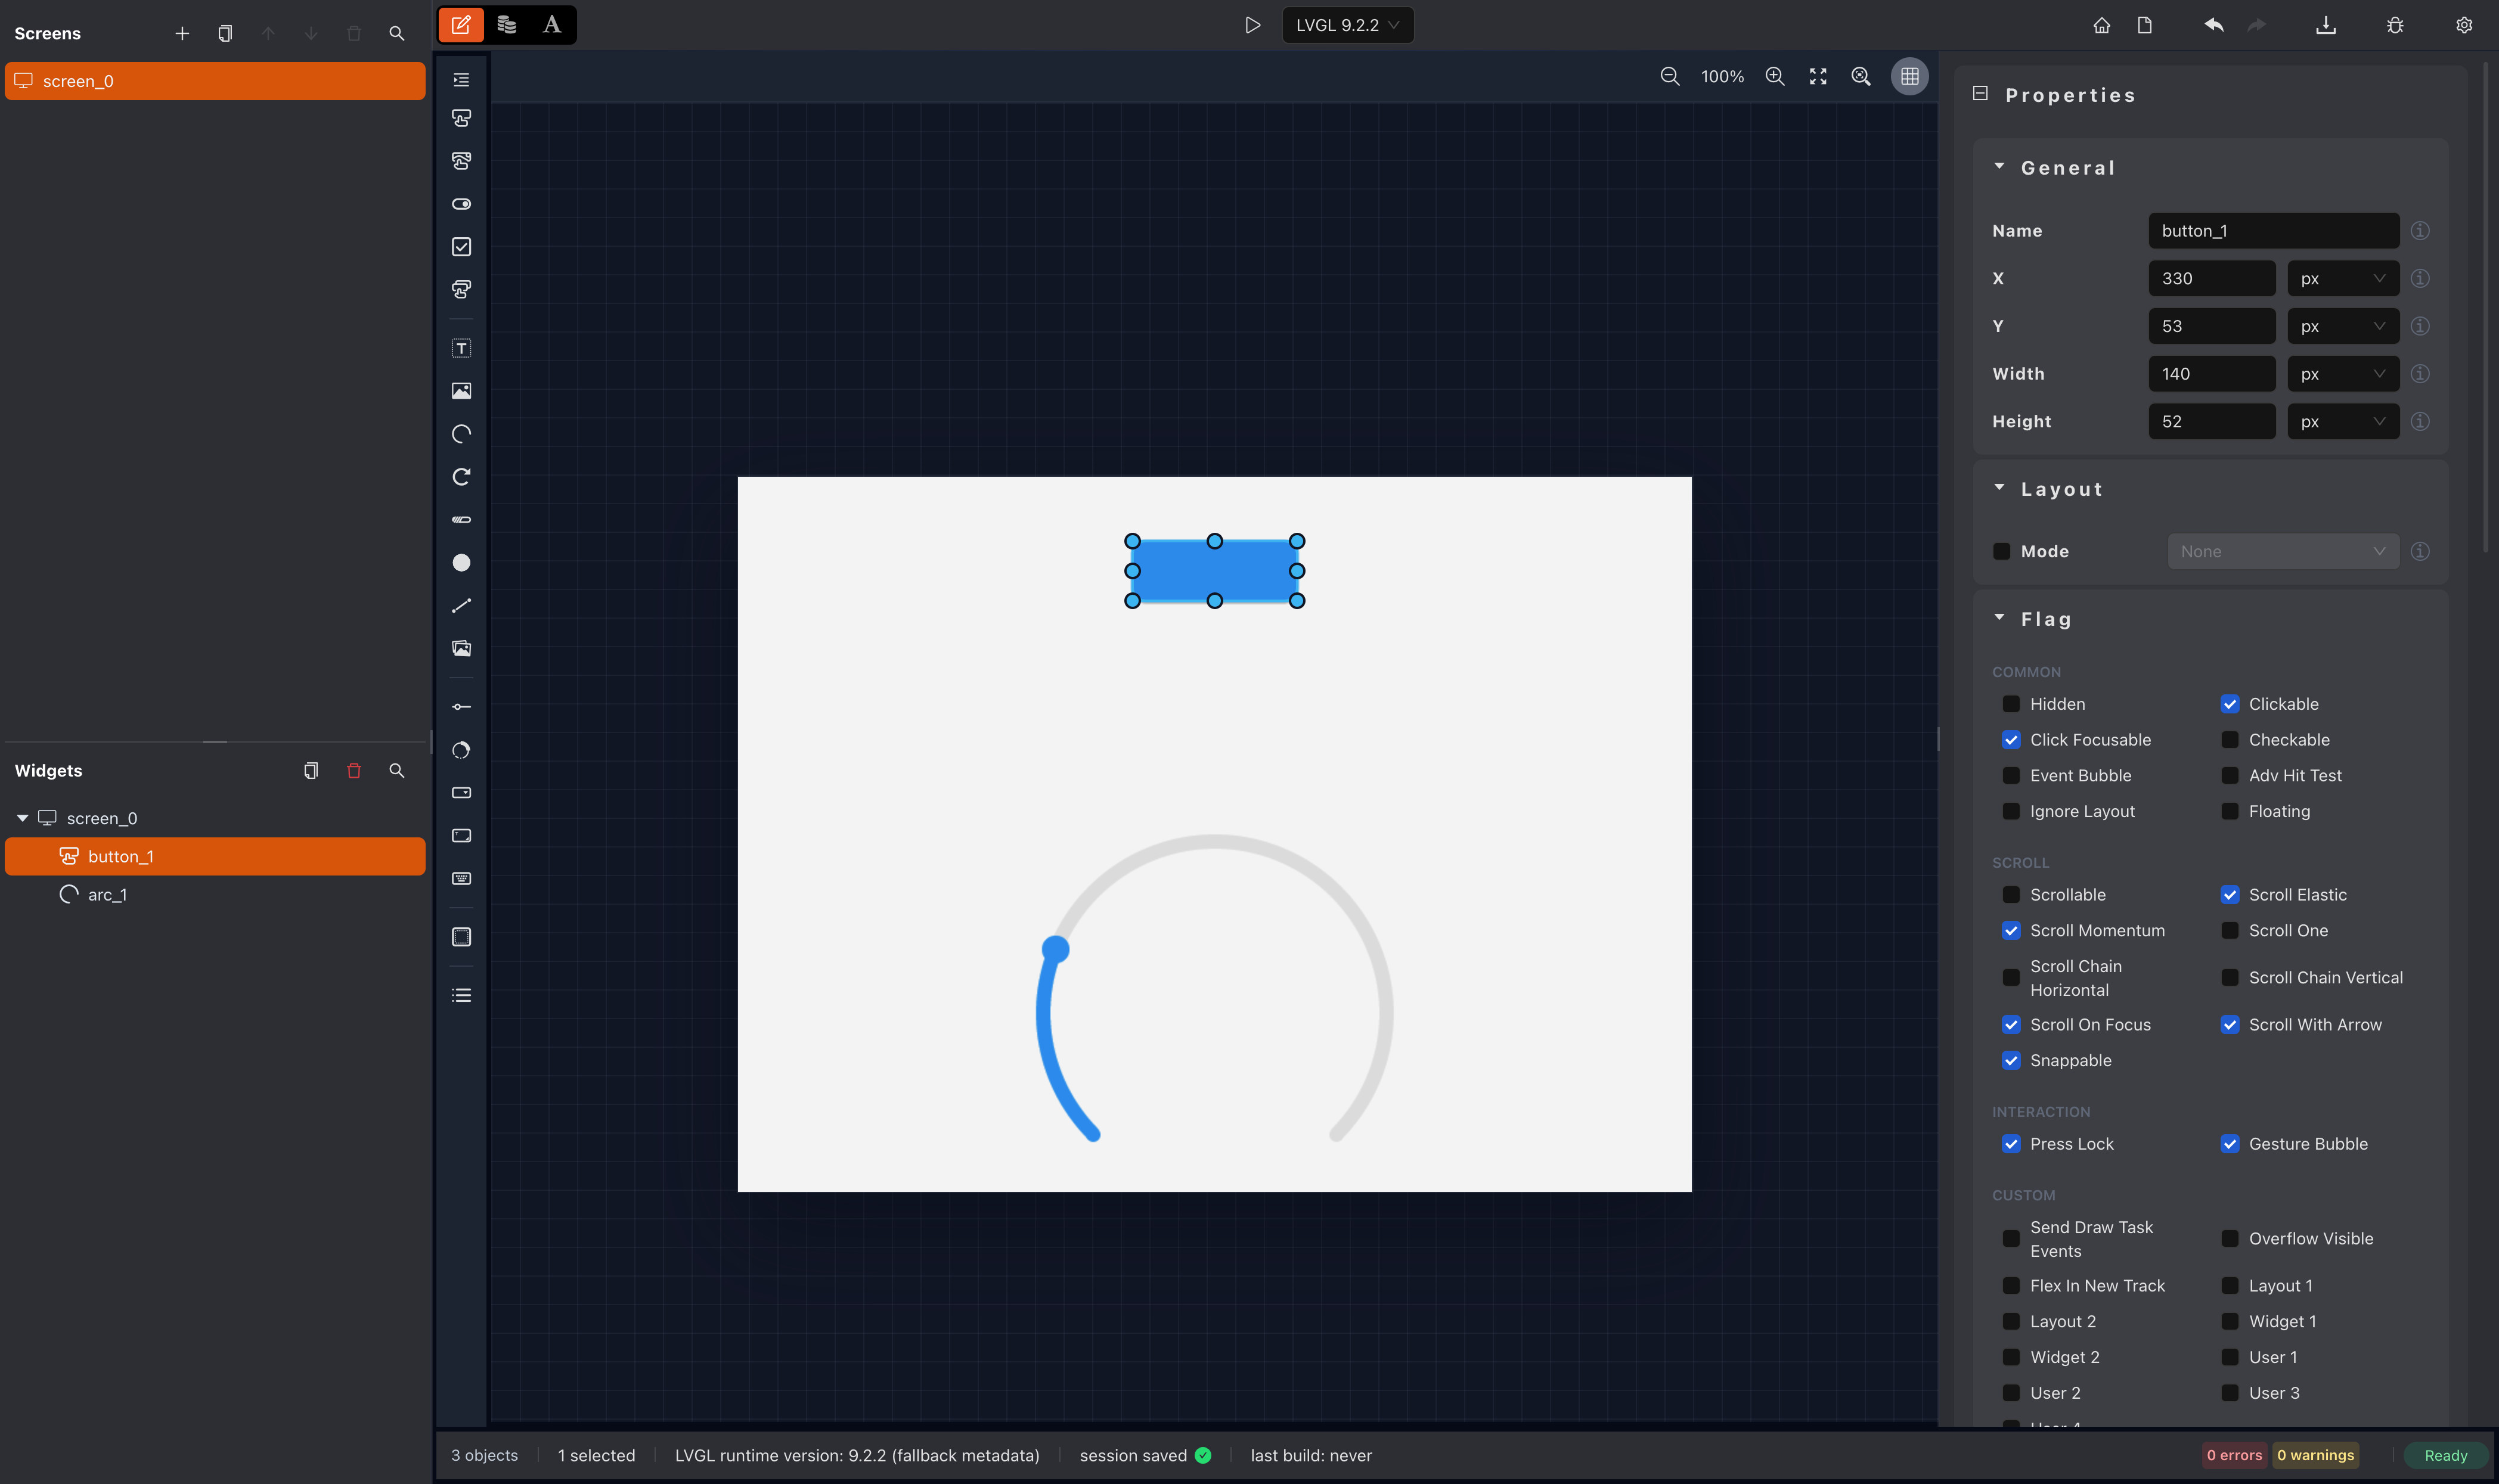Select the Spinner widget tool
The height and width of the screenshot is (1484, 2499).
[x=461, y=477]
